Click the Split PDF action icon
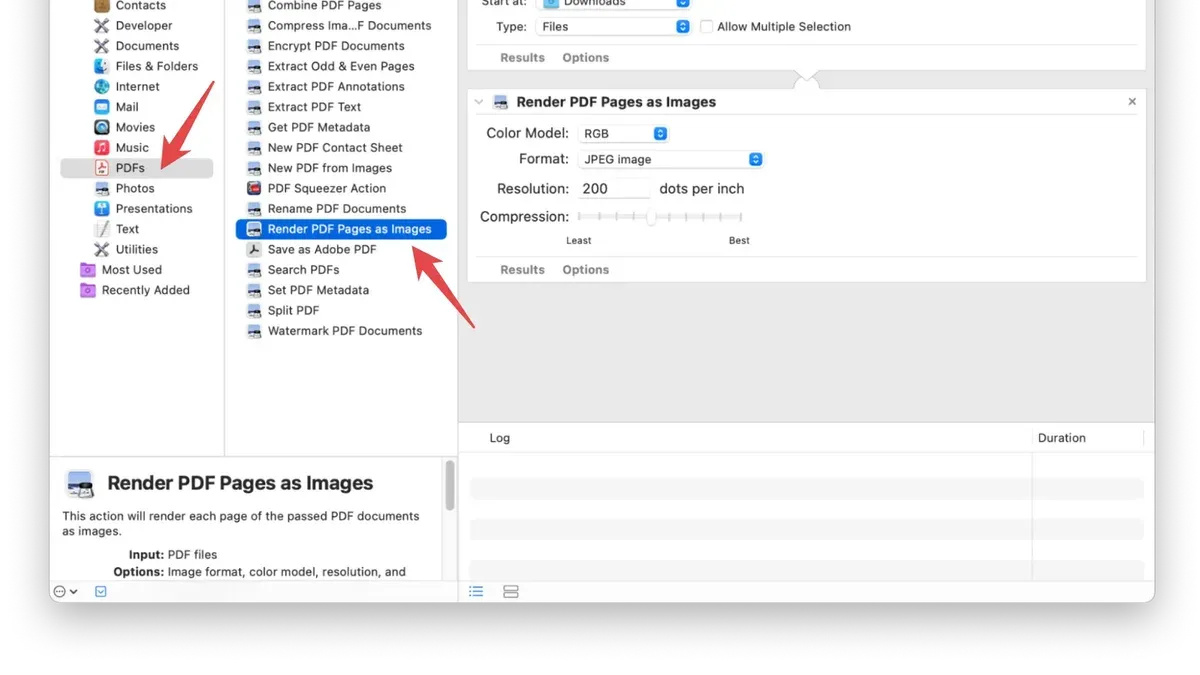1200x675 pixels. pos(254,310)
